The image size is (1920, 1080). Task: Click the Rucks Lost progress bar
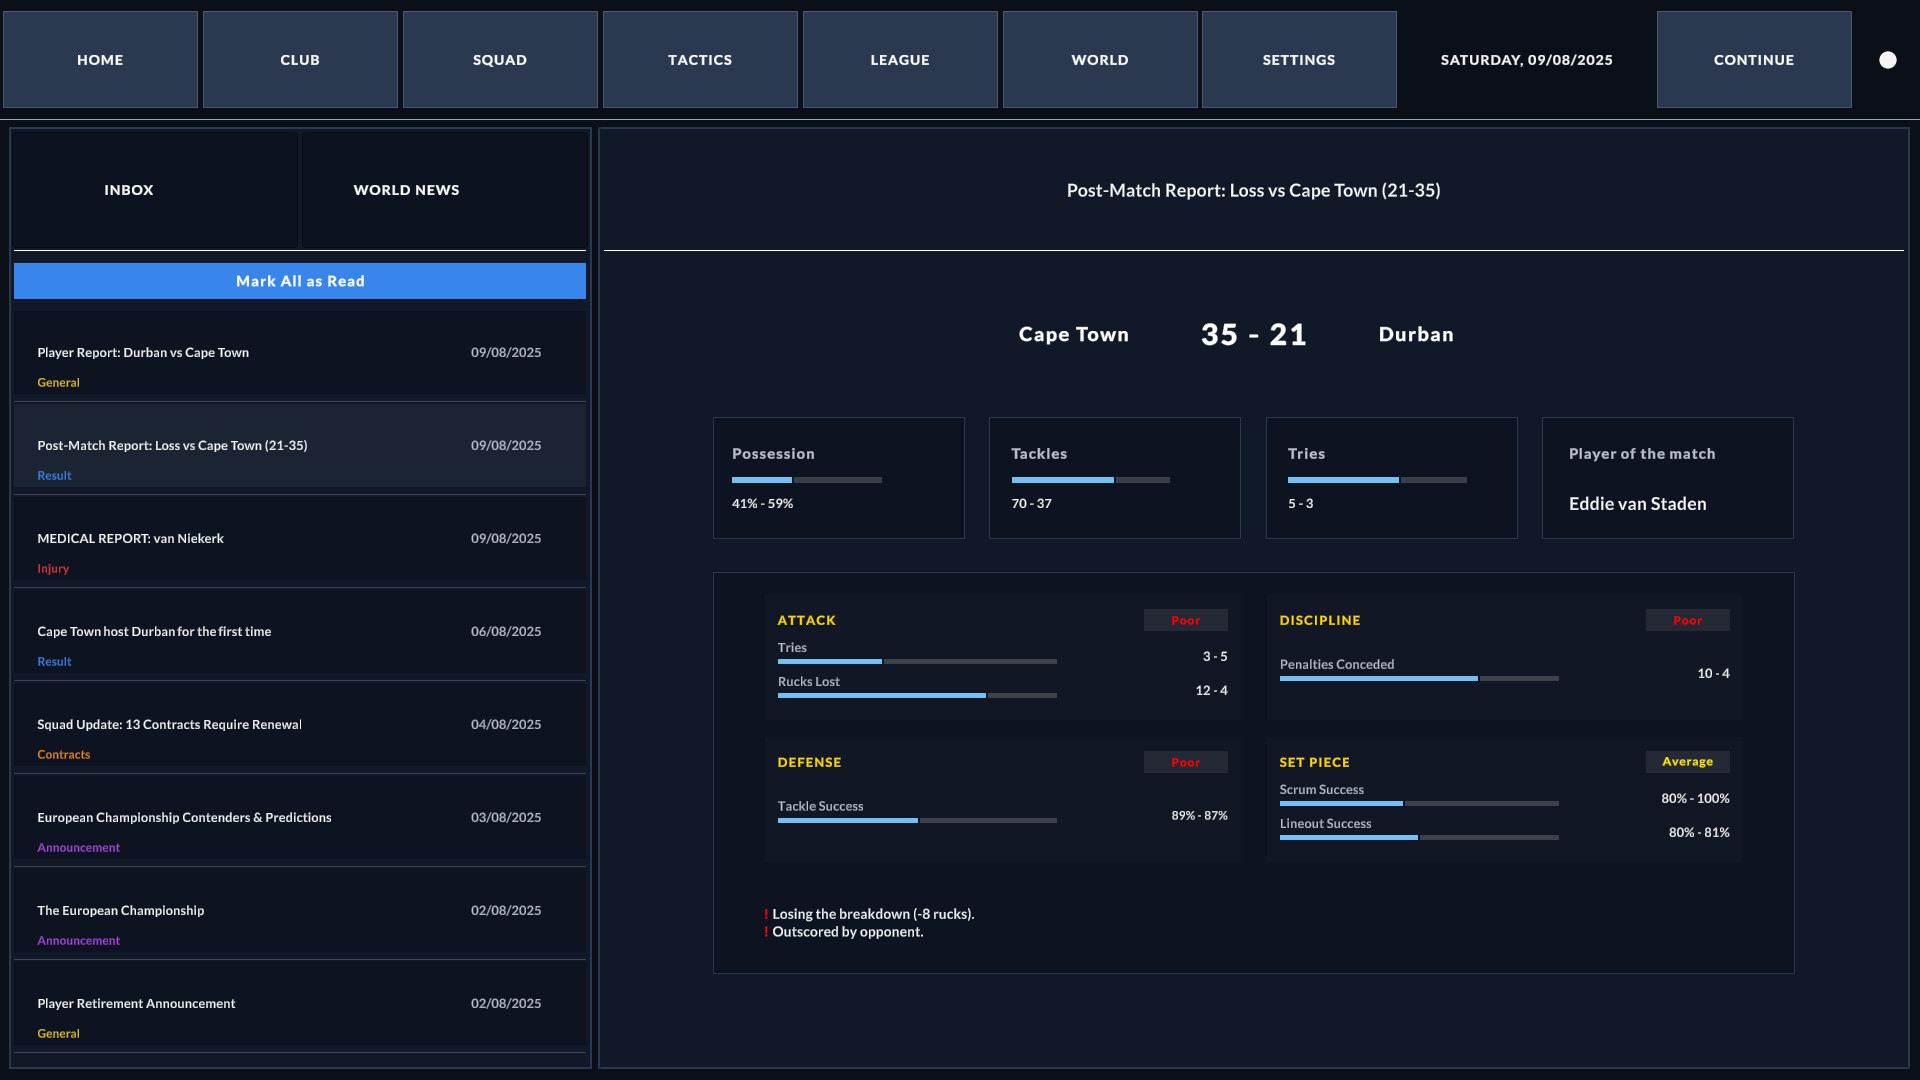click(917, 695)
